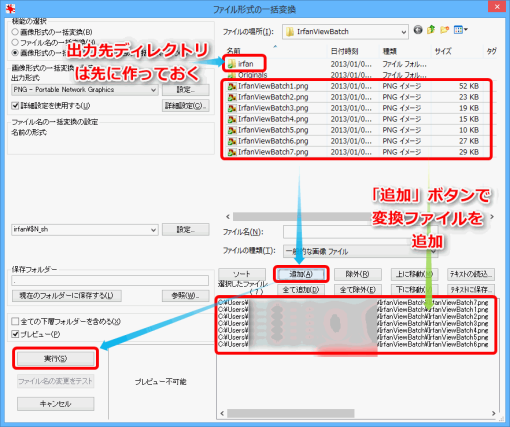Open the irfan¥$N_sh name pattern dropdown

pos(84,230)
